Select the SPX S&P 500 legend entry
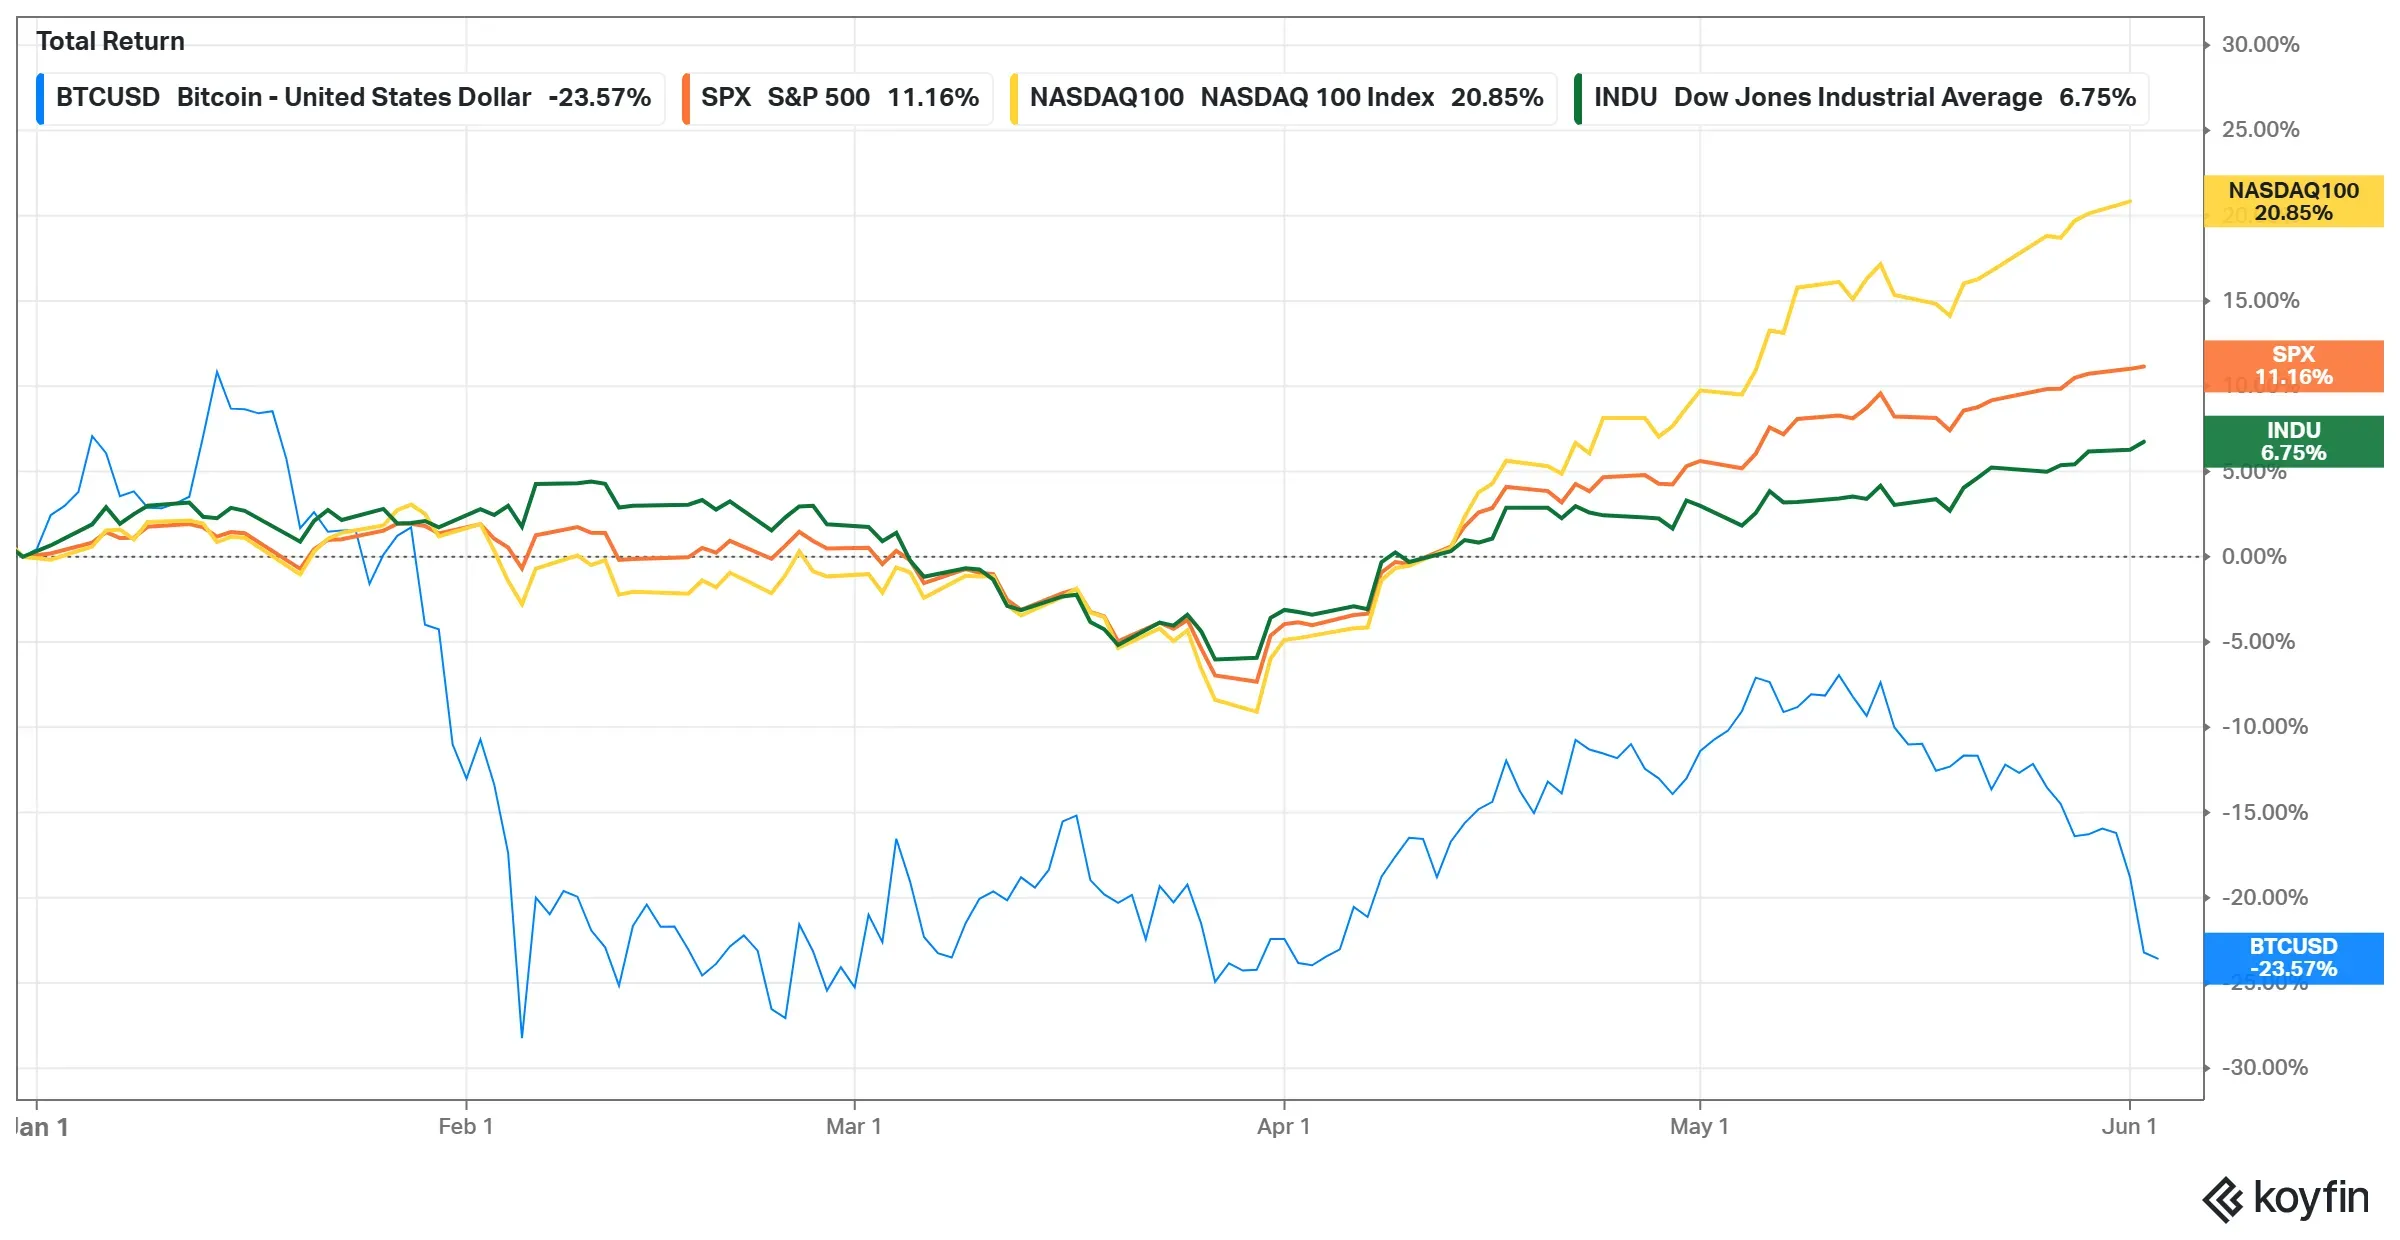Image resolution: width=2400 pixels, height=1240 pixels. point(837,98)
